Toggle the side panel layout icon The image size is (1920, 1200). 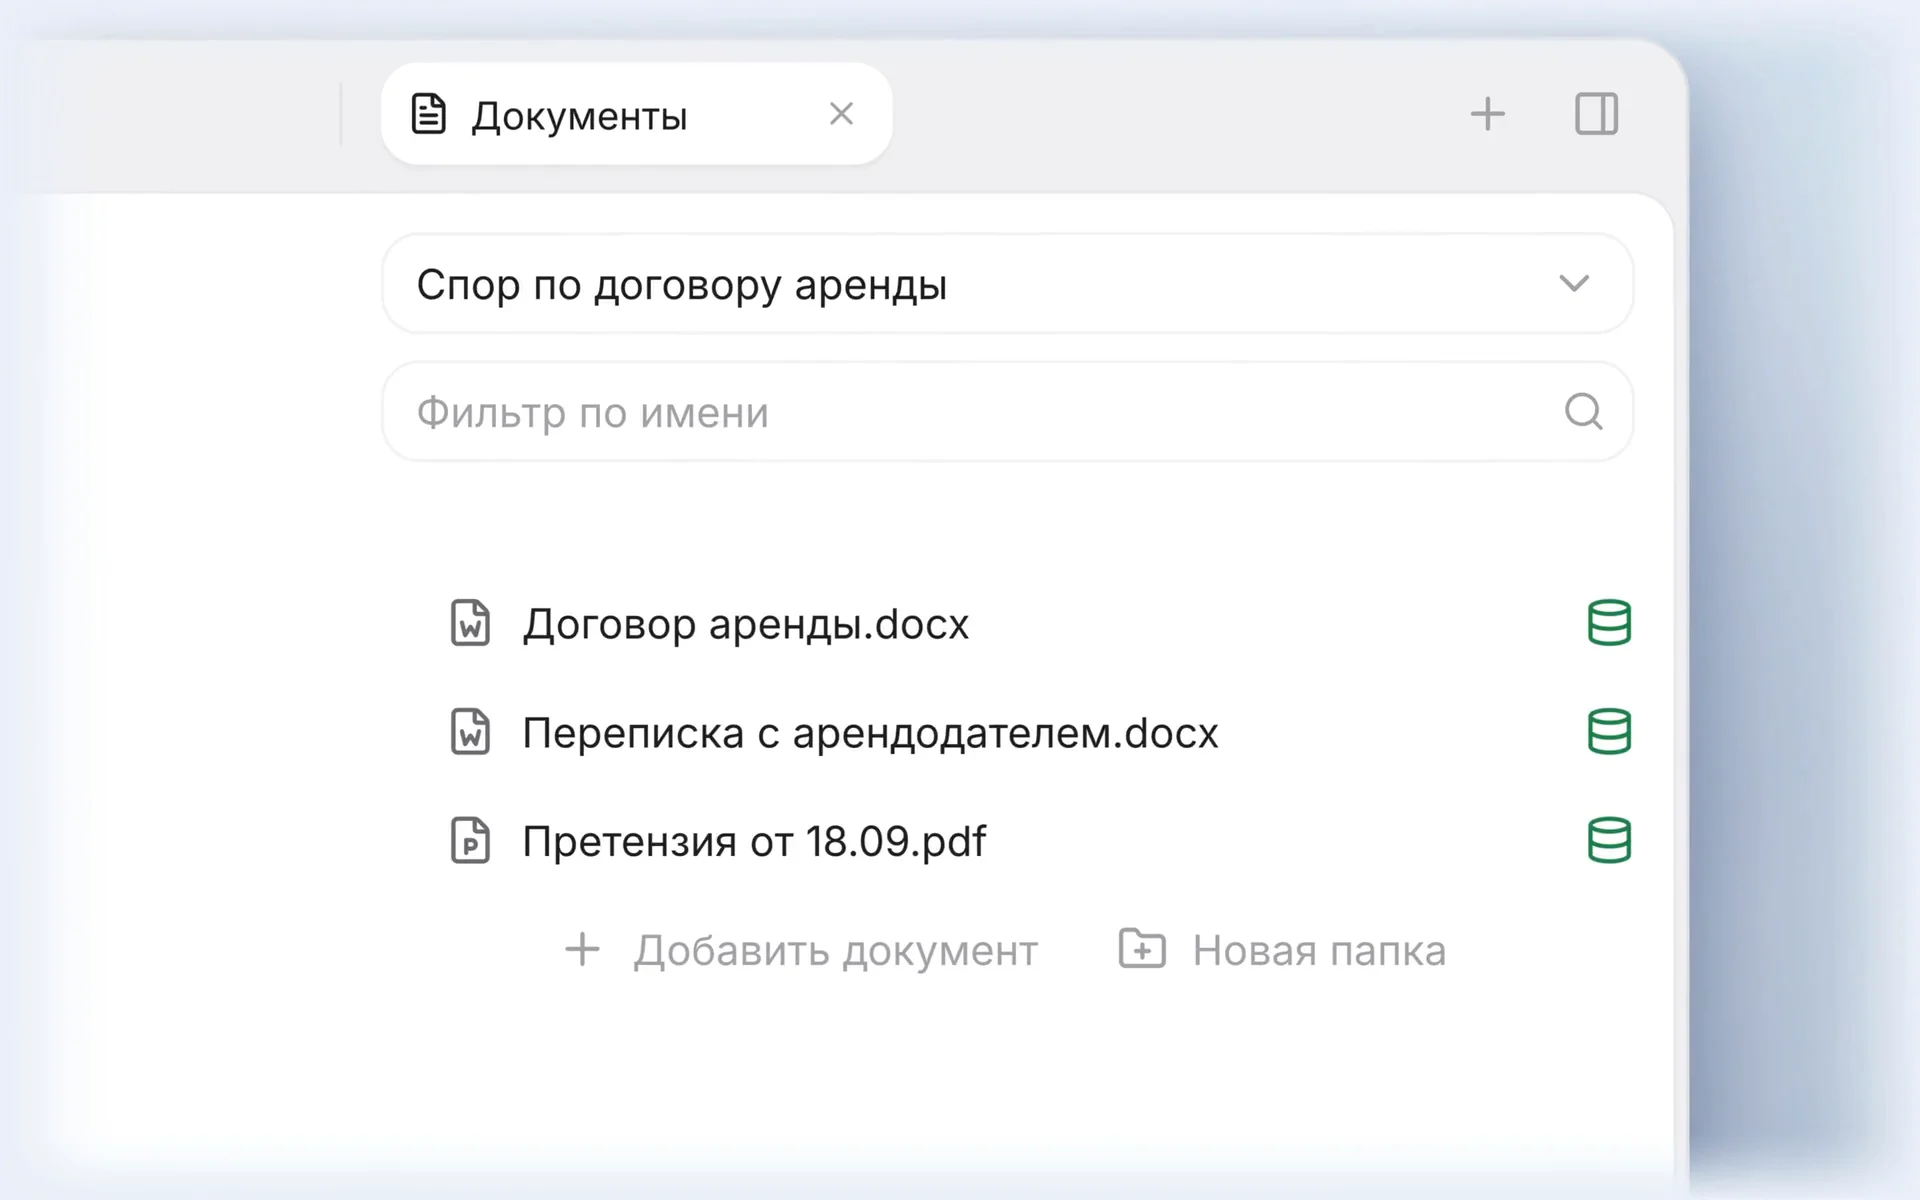point(1596,114)
